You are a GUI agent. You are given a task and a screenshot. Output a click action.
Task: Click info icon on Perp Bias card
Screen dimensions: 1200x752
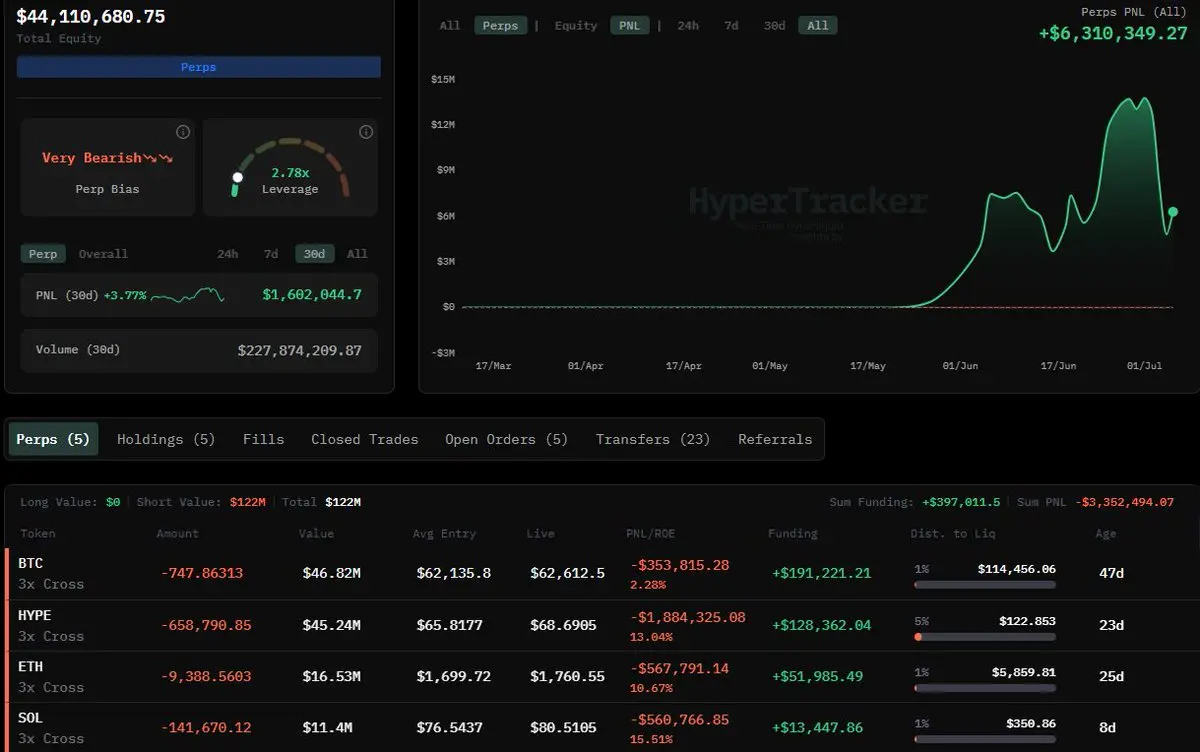[x=183, y=132]
